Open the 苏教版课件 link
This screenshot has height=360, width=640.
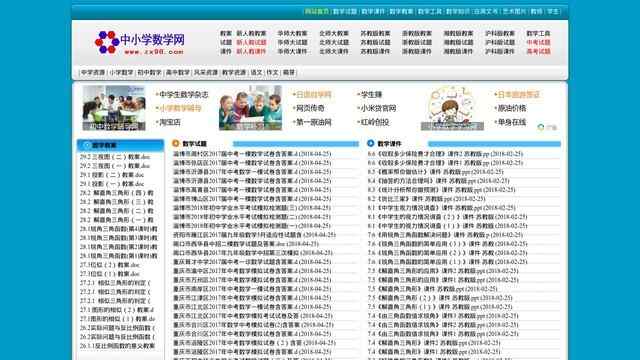tap(376, 51)
